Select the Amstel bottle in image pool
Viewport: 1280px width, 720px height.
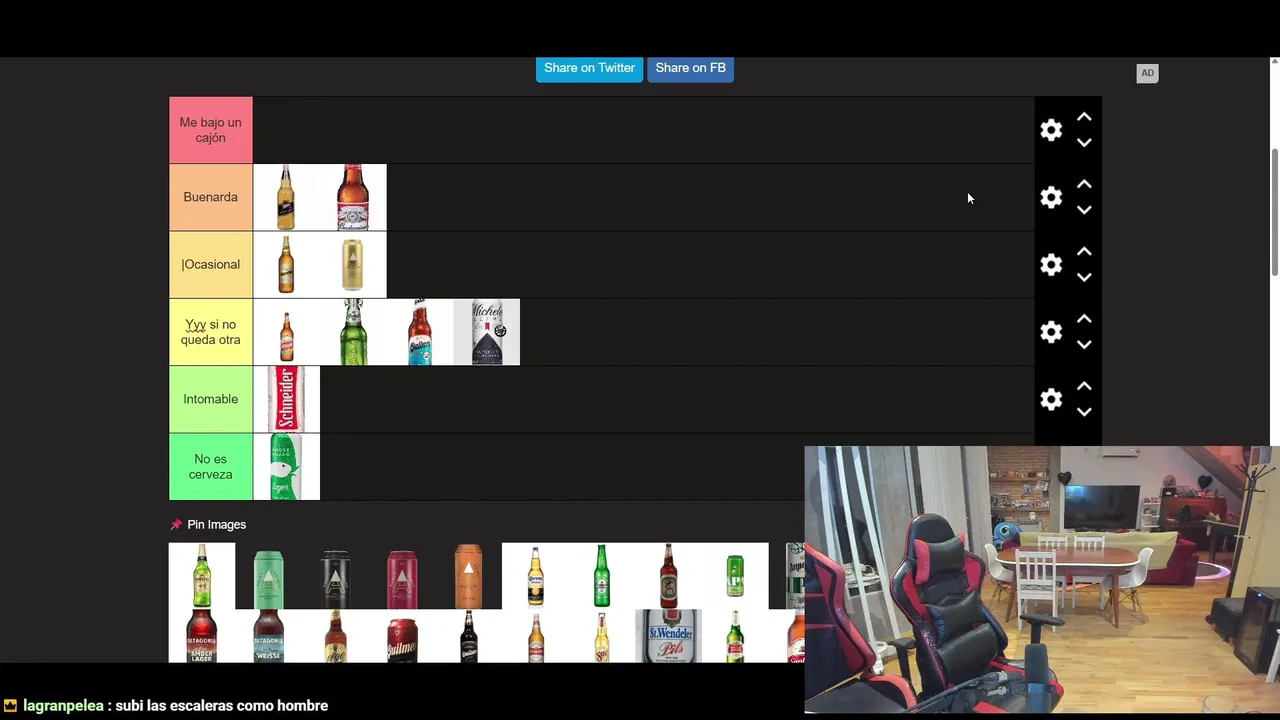202,575
